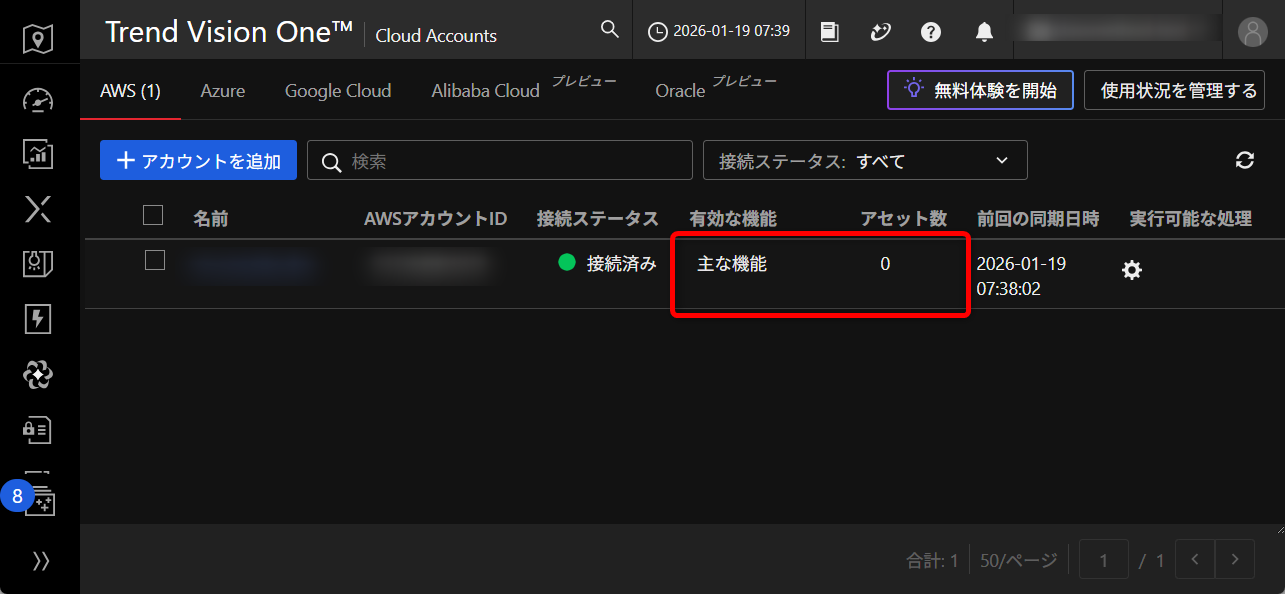The image size is (1285, 594).
Task: Click the search magnifier in the header
Action: click(x=609, y=29)
